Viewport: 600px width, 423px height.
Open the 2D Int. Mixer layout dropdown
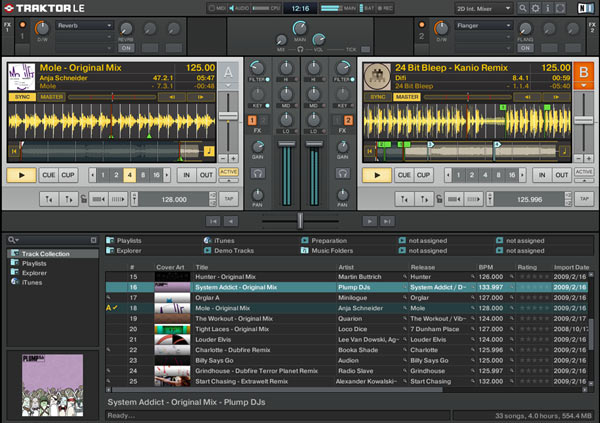click(484, 8)
